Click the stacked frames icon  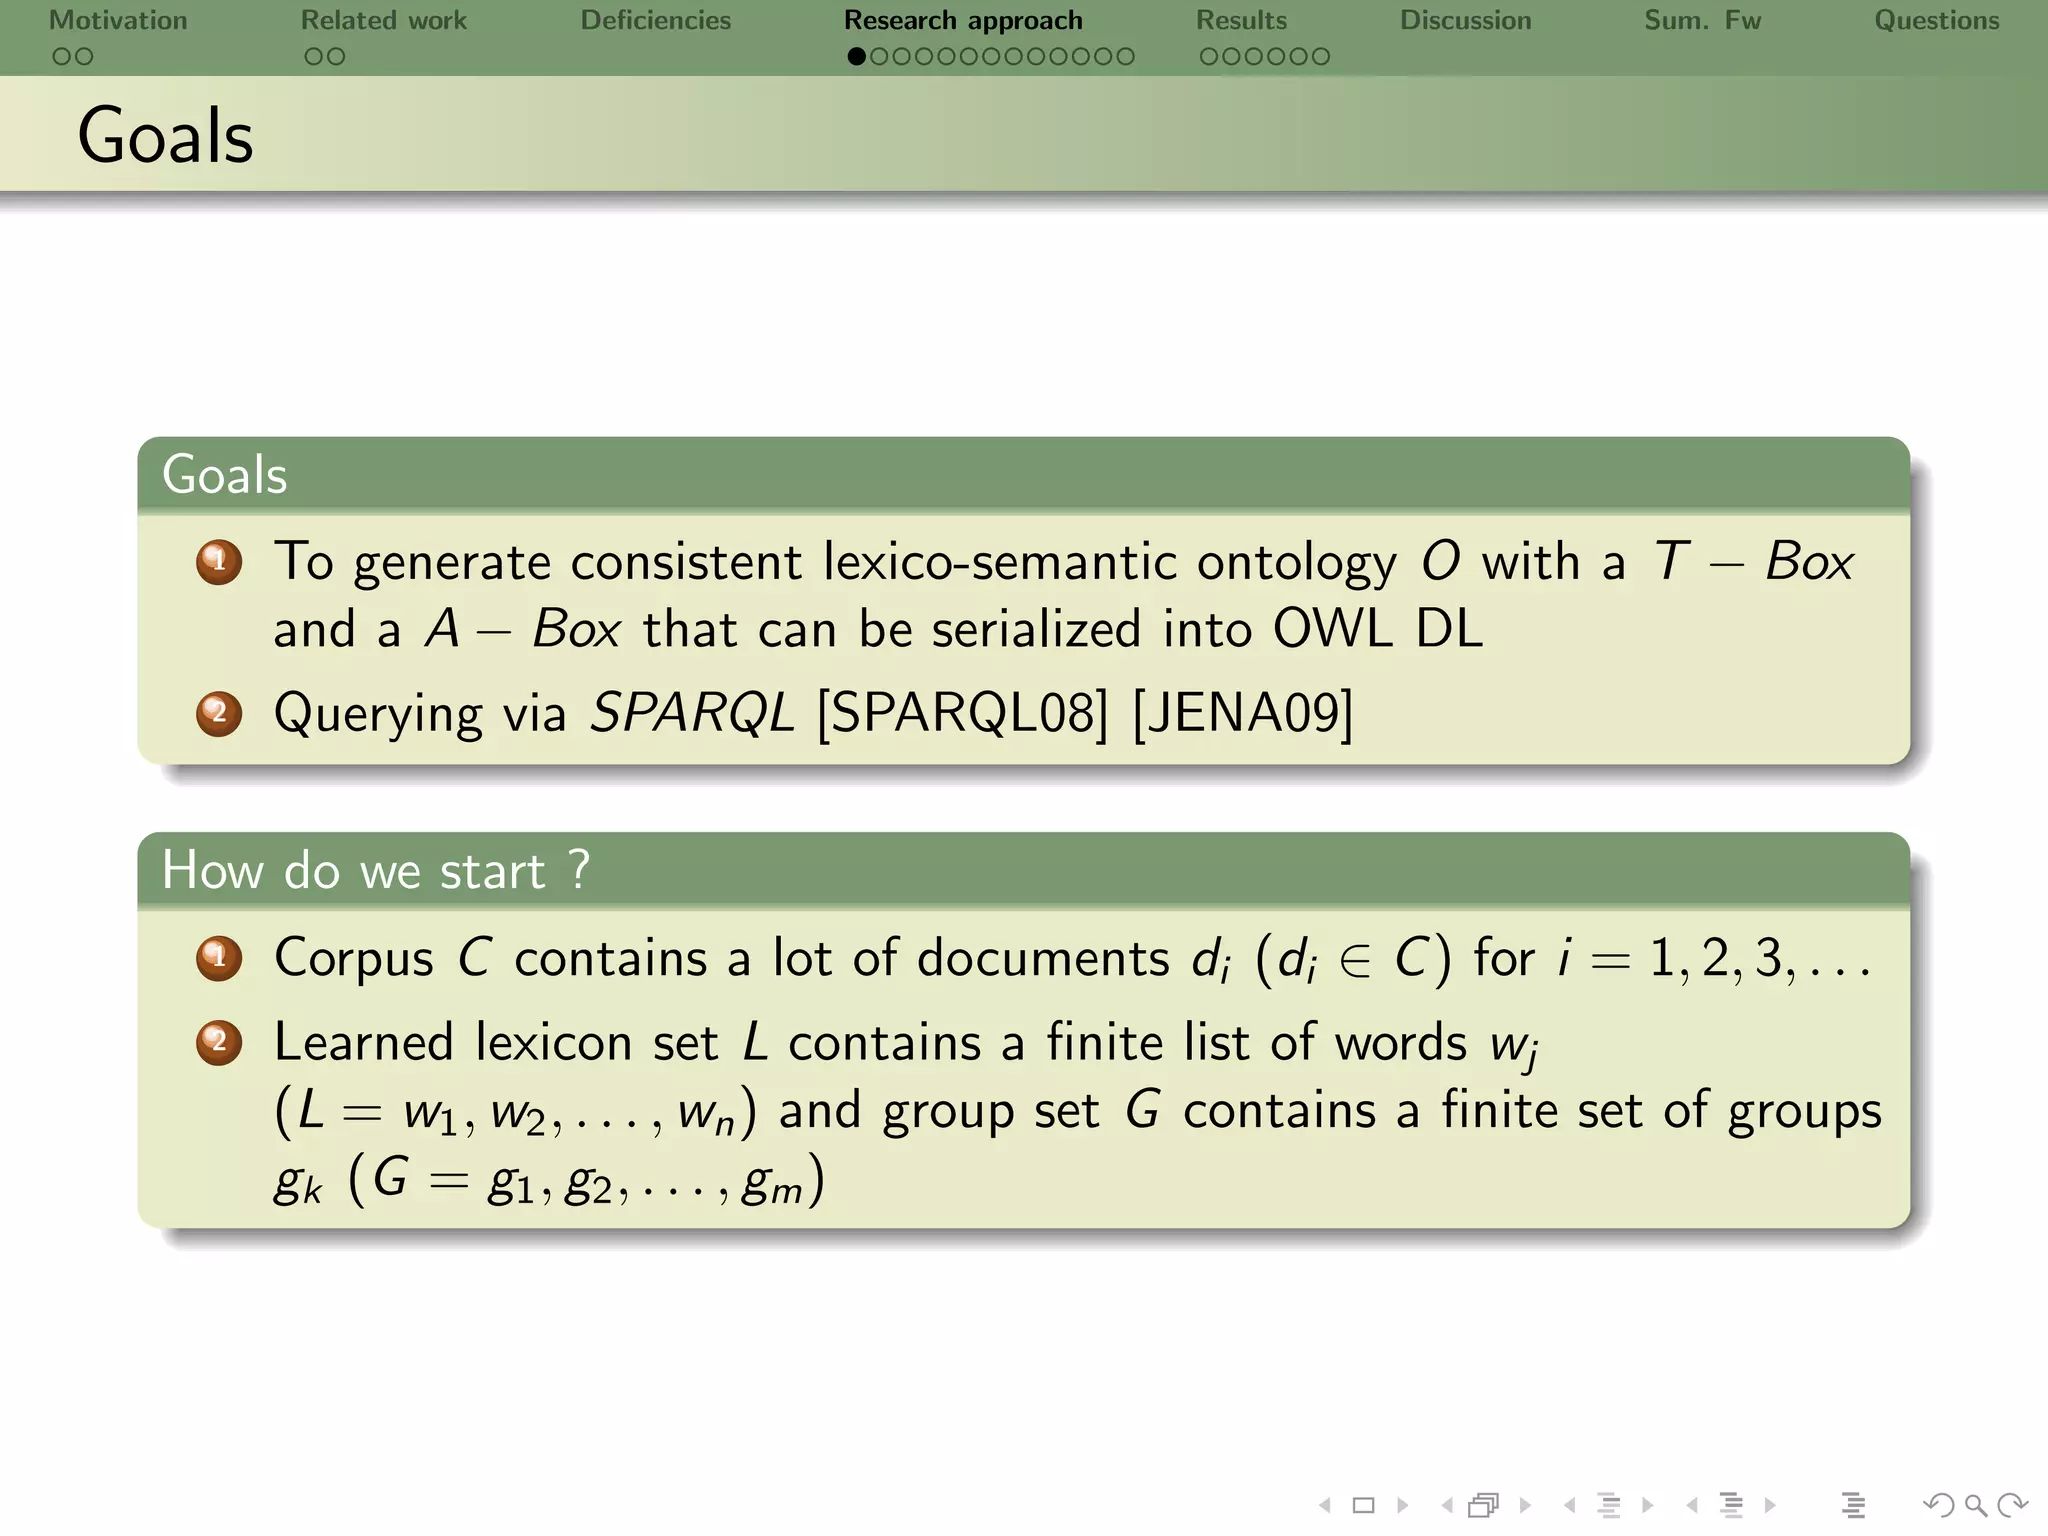[x=1484, y=1505]
